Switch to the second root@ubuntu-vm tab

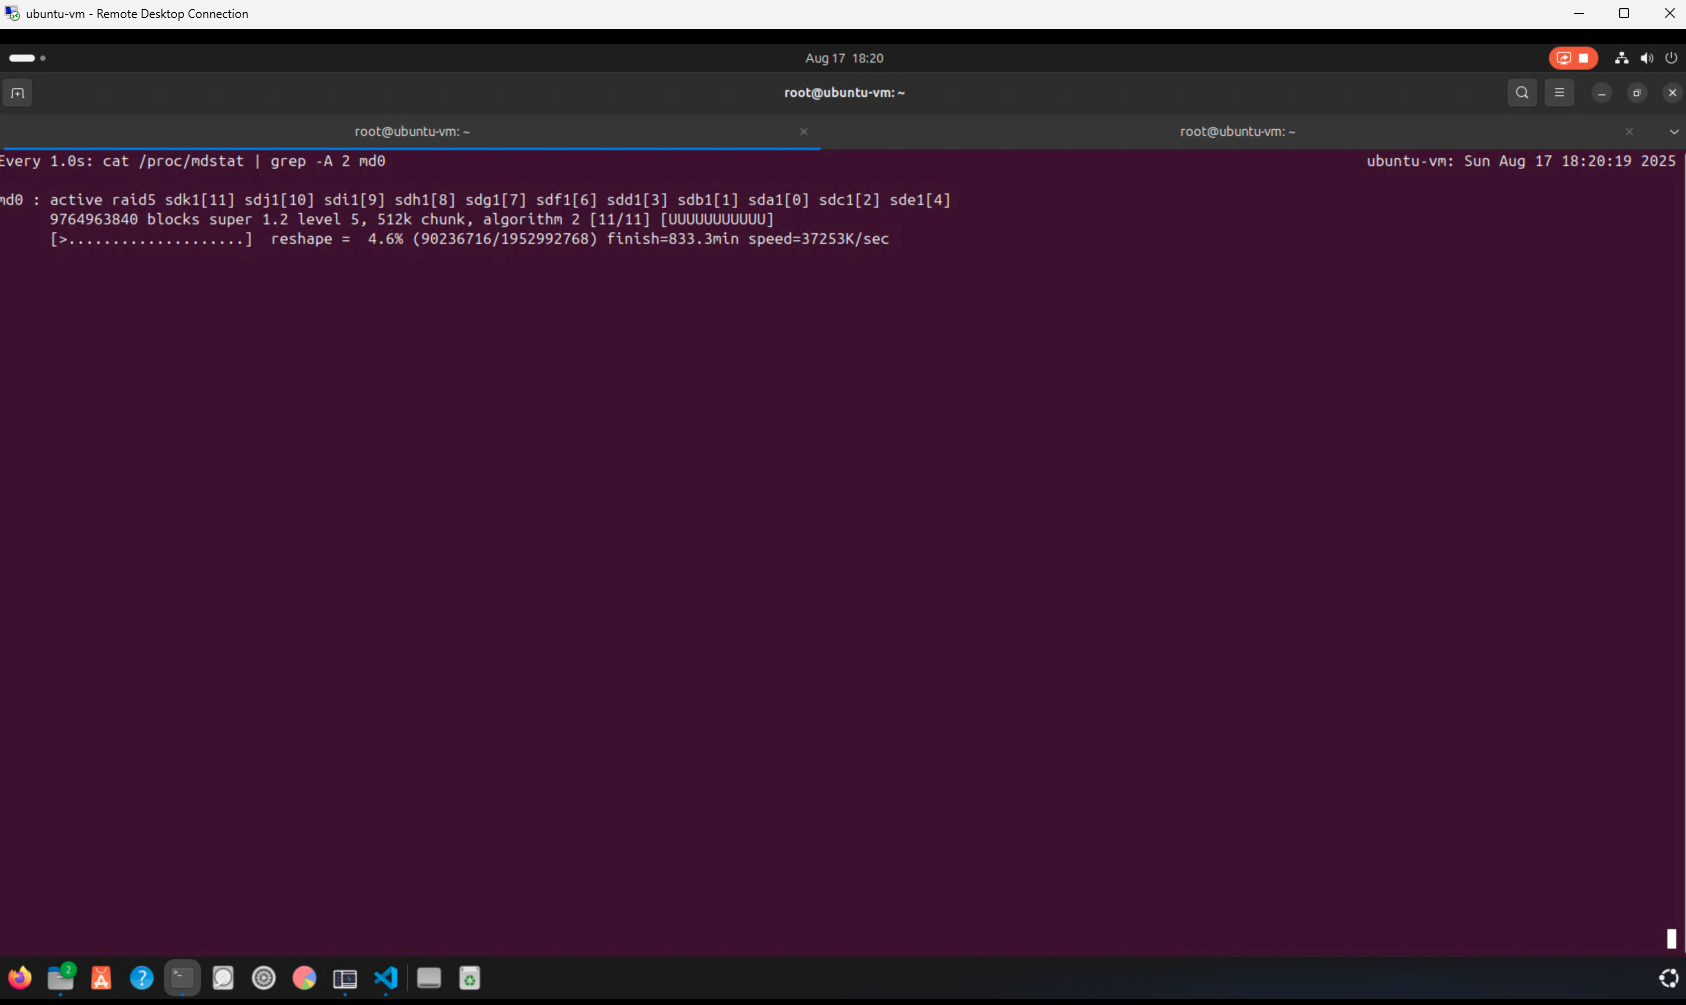pos(1237,132)
